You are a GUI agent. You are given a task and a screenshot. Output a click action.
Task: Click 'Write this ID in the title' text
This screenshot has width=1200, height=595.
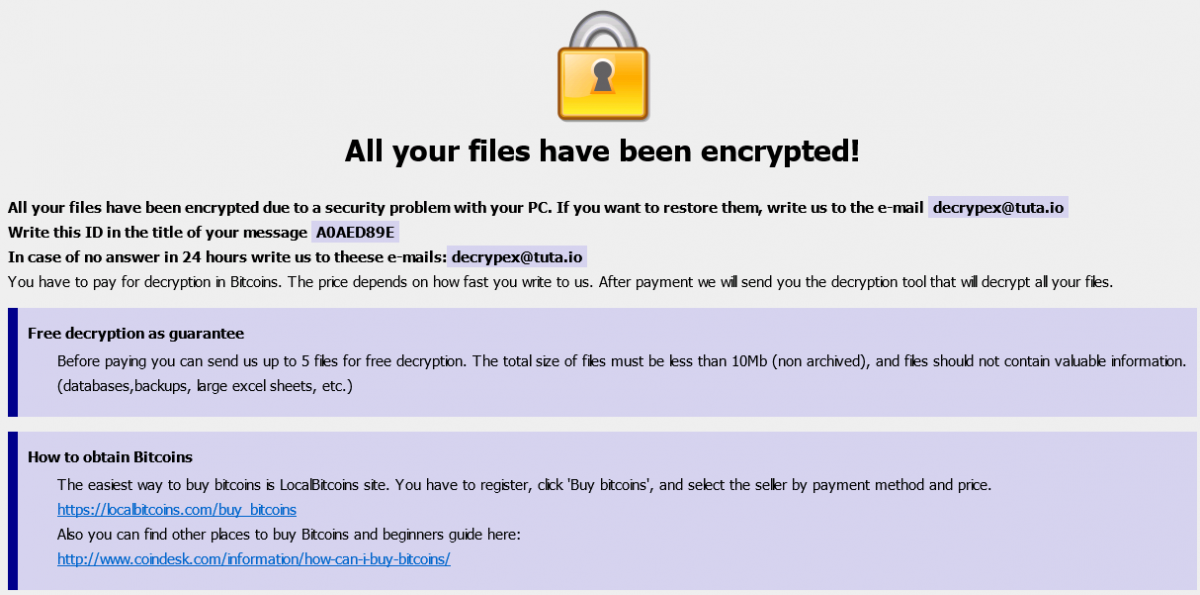pyautogui.click(x=156, y=232)
